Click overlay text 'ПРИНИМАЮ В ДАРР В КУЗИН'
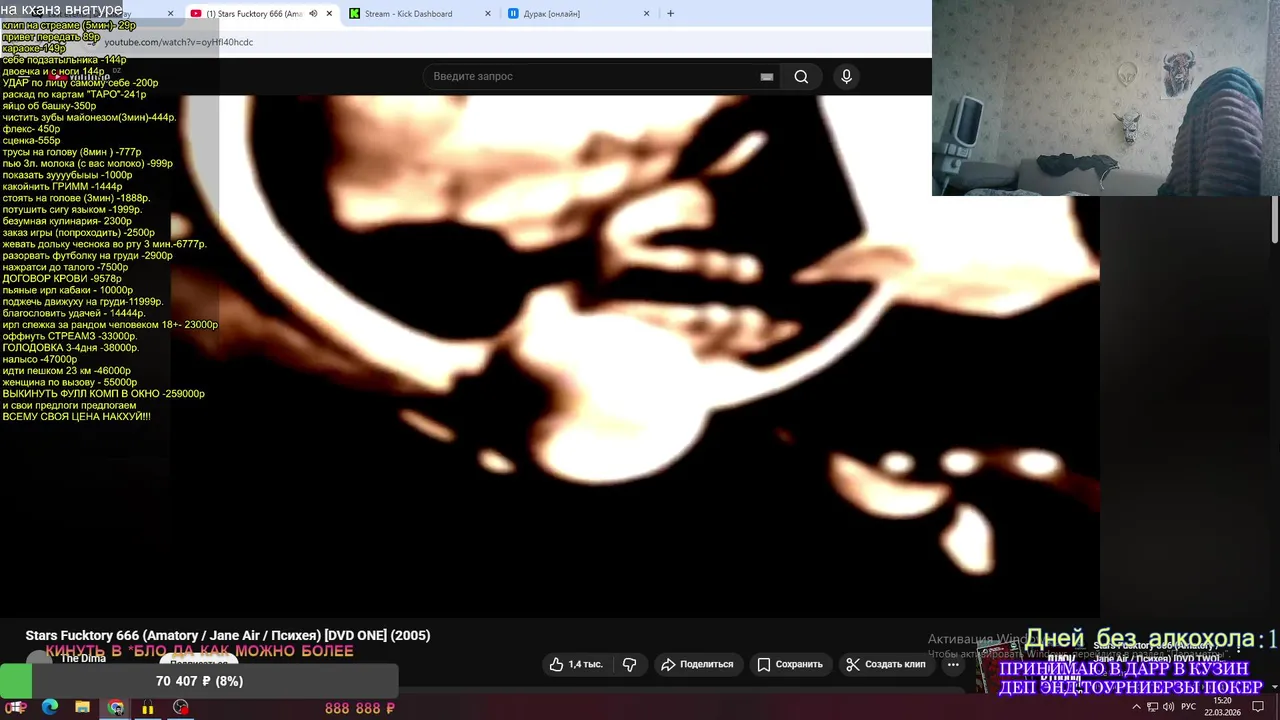Image resolution: width=1280 pixels, height=720 pixels. 1124,669
